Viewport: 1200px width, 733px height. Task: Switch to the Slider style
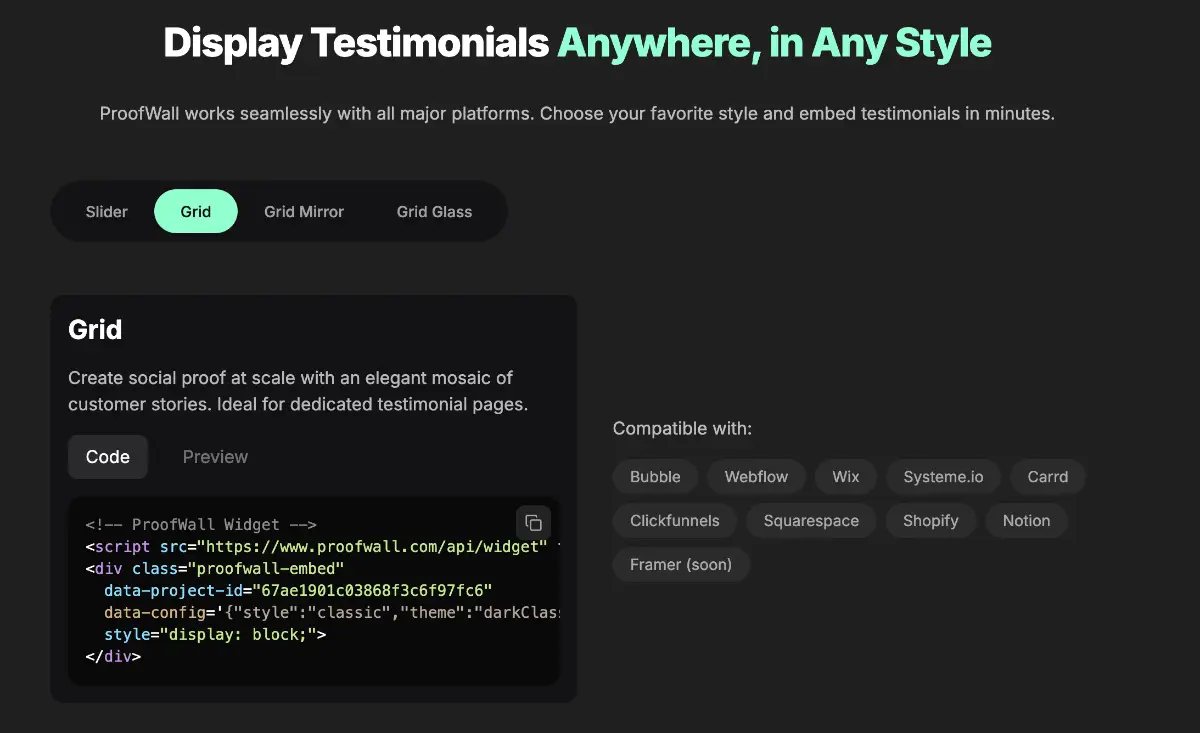coord(107,212)
